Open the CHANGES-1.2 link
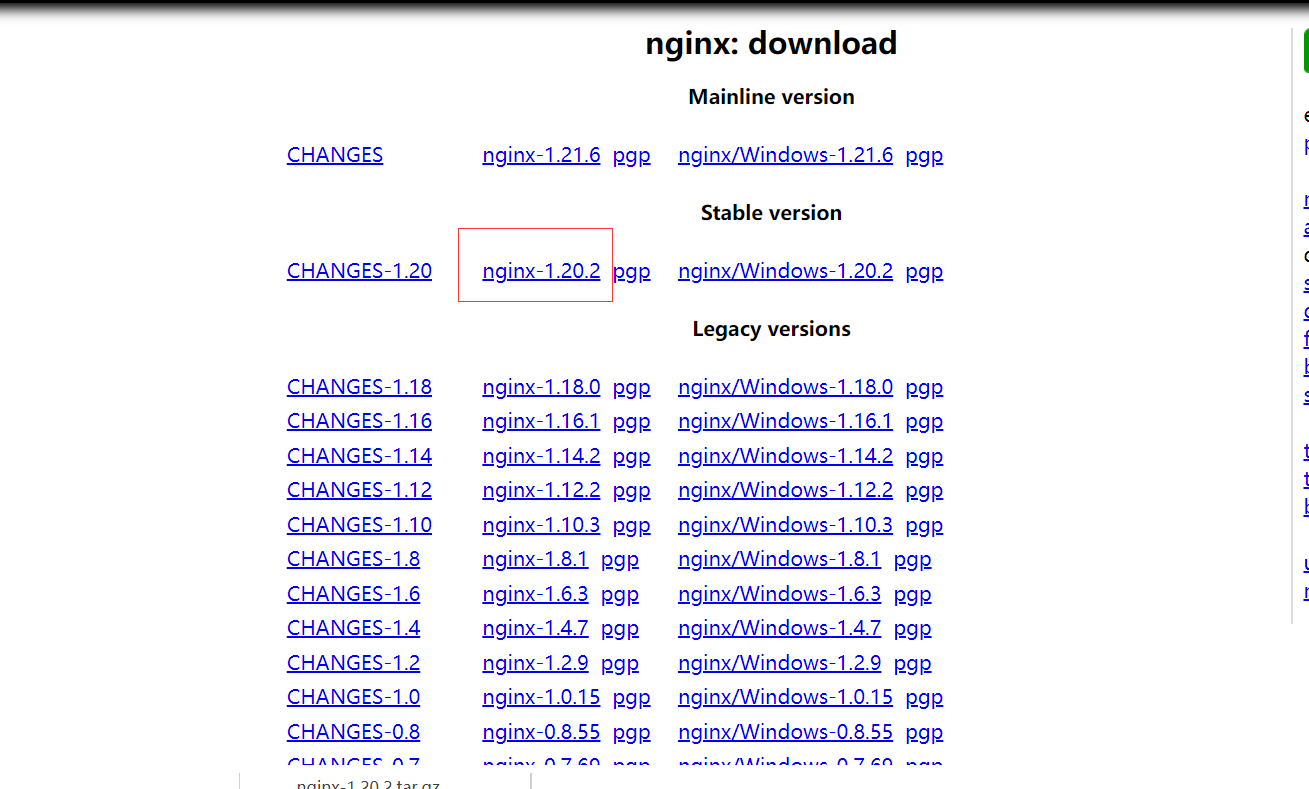The width and height of the screenshot is (1309, 789). (x=353, y=663)
